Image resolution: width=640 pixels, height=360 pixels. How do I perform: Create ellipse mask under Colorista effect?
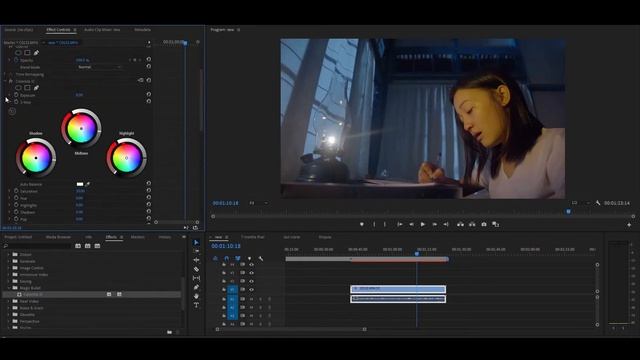pos(18,88)
